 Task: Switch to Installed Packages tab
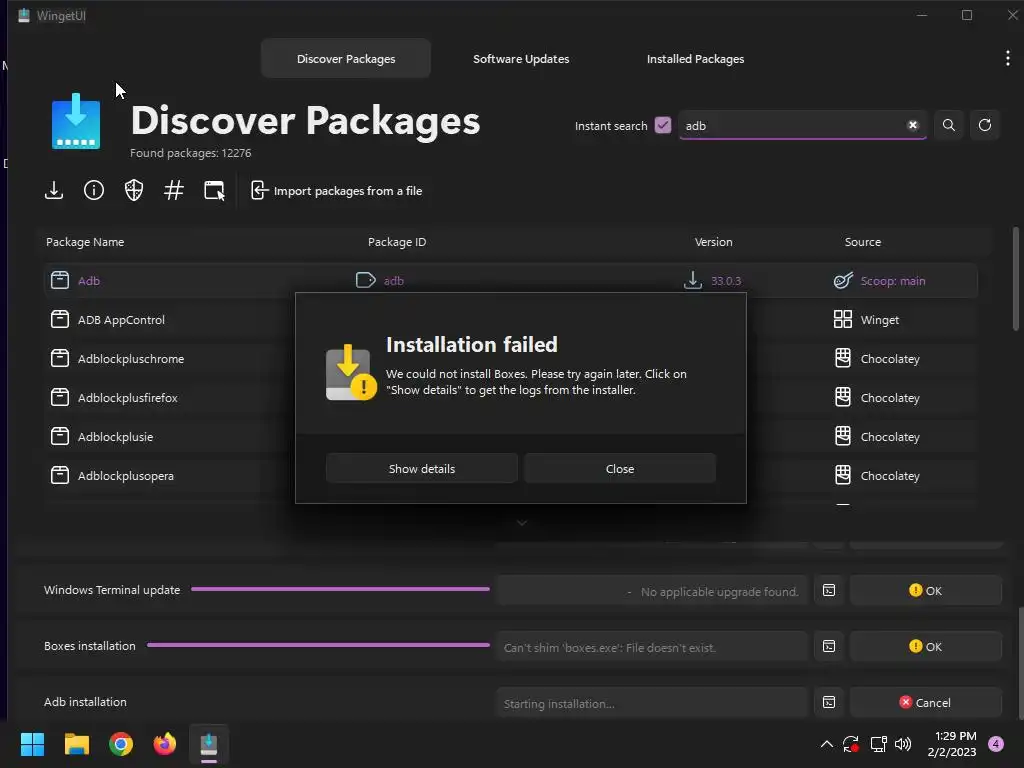pos(696,59)
